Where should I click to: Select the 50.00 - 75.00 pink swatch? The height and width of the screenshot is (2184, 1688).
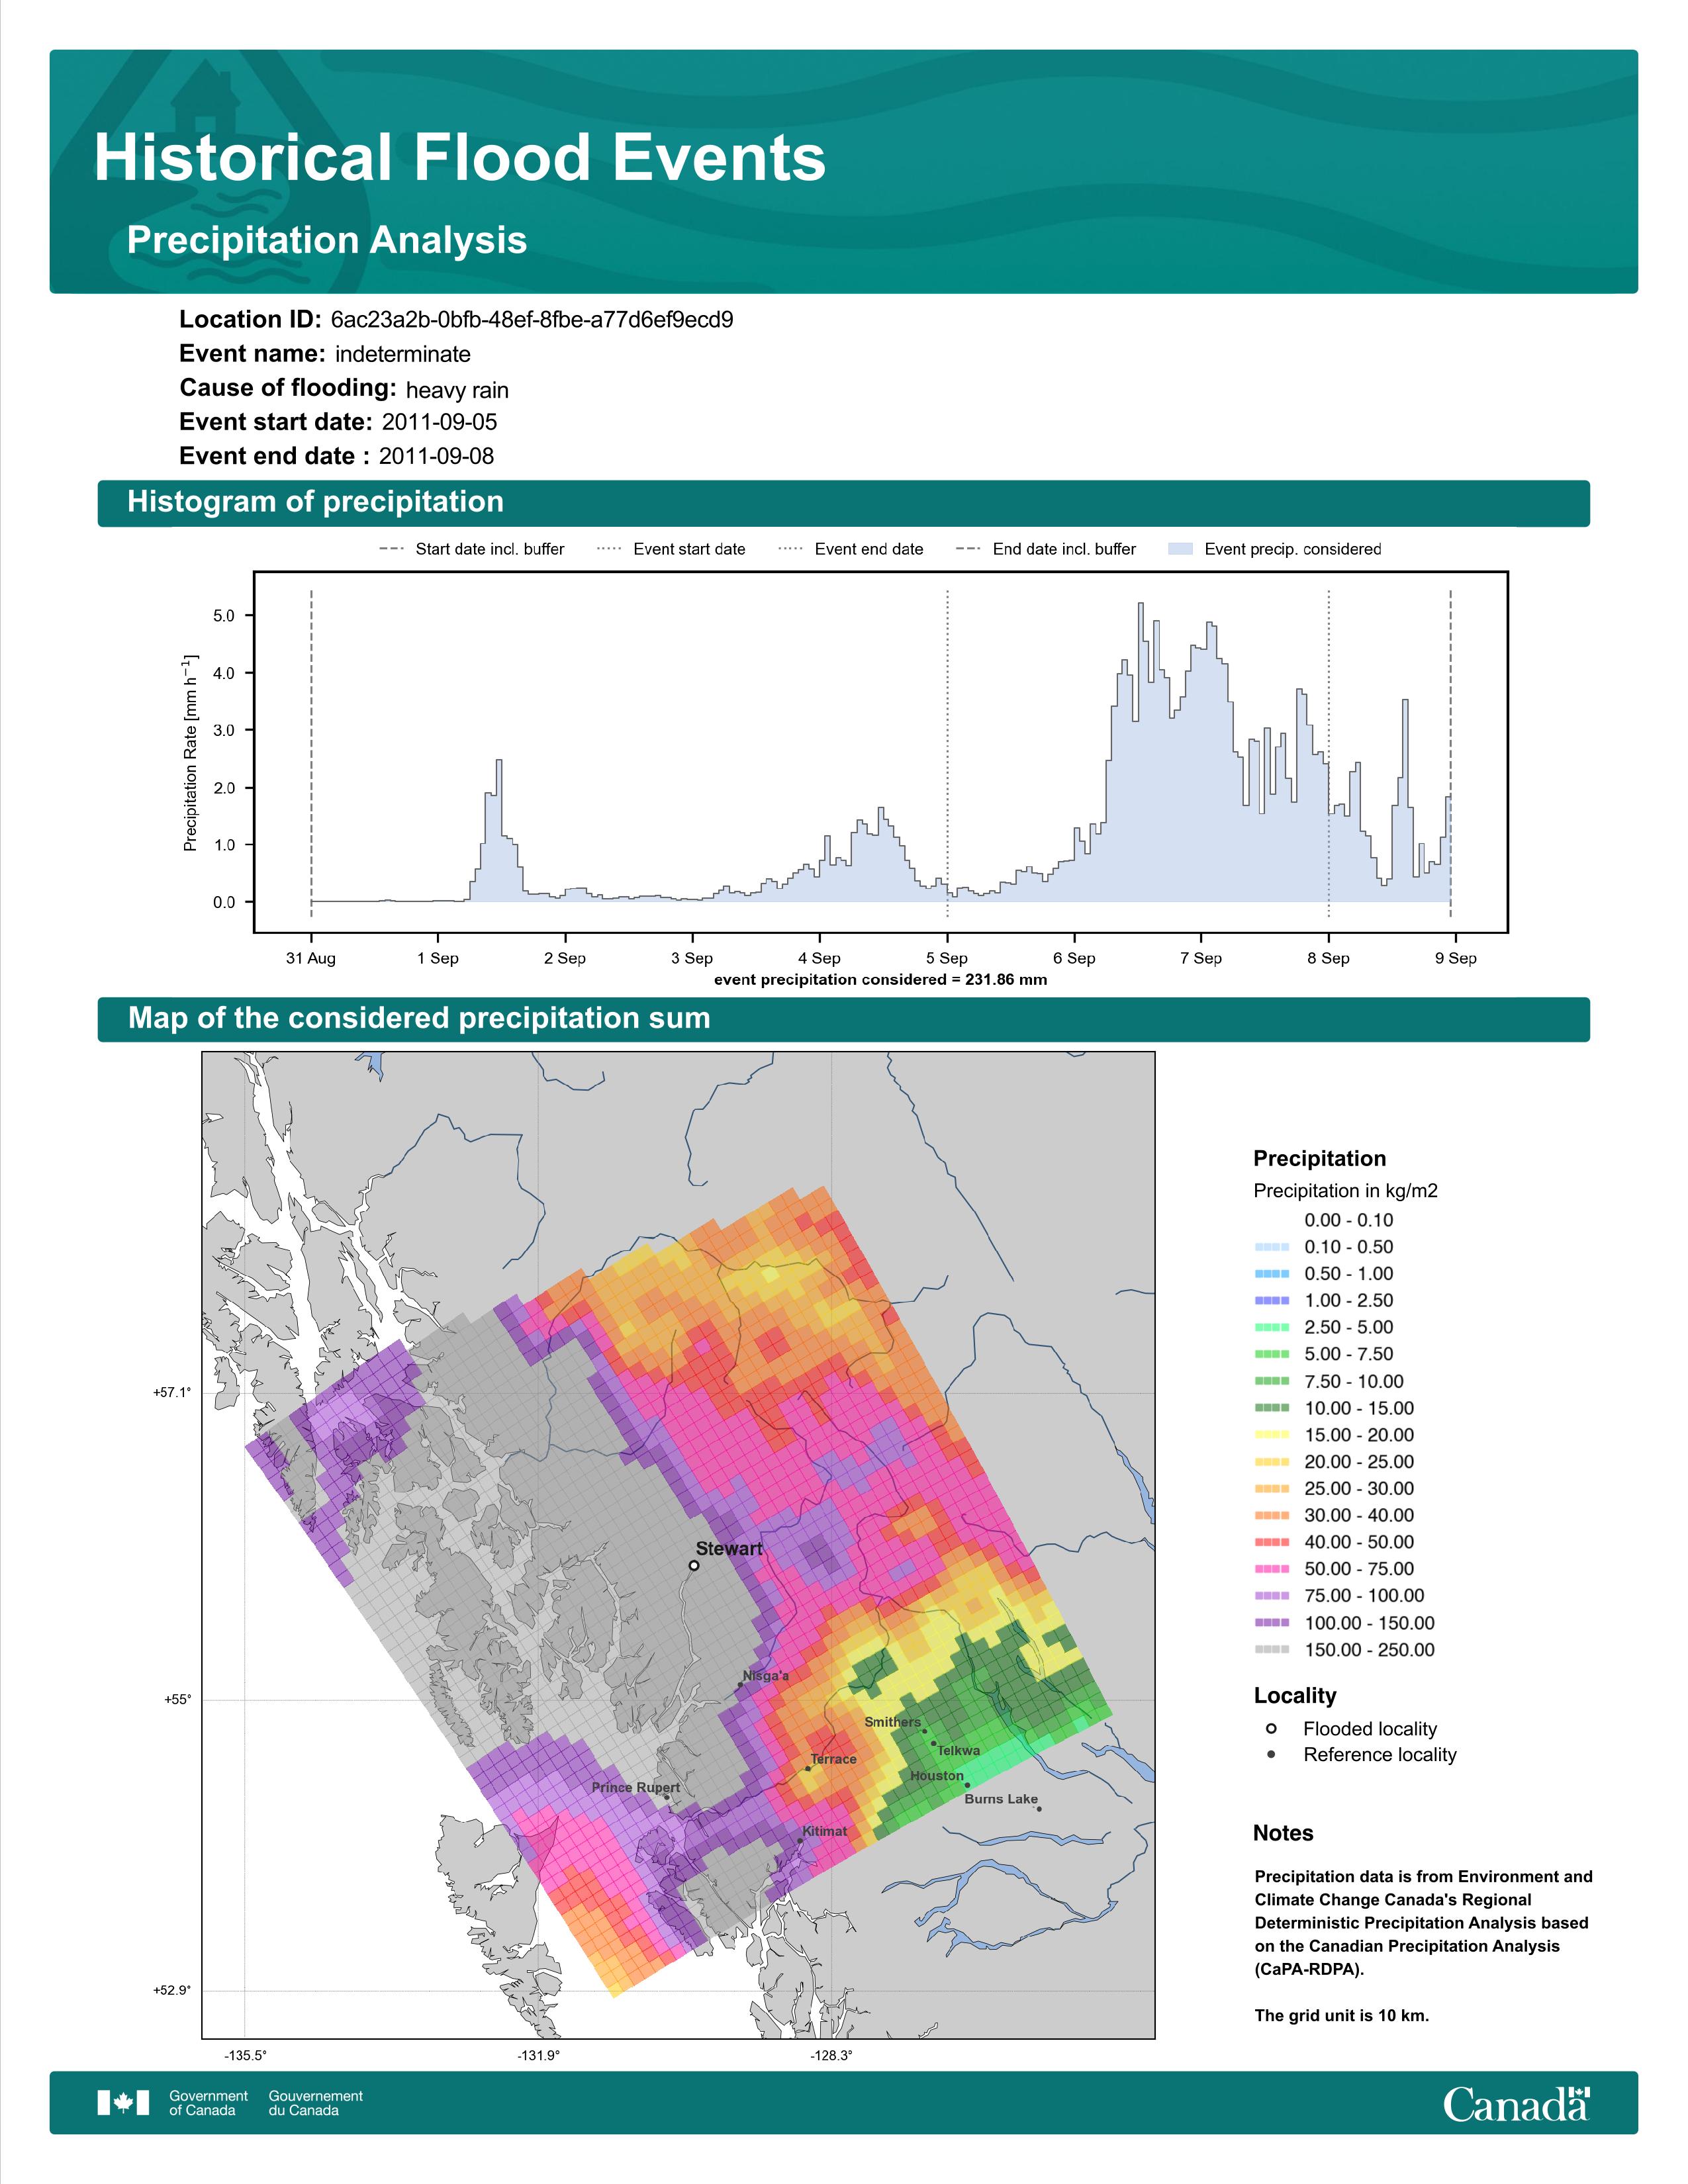click(1271, 1569)
